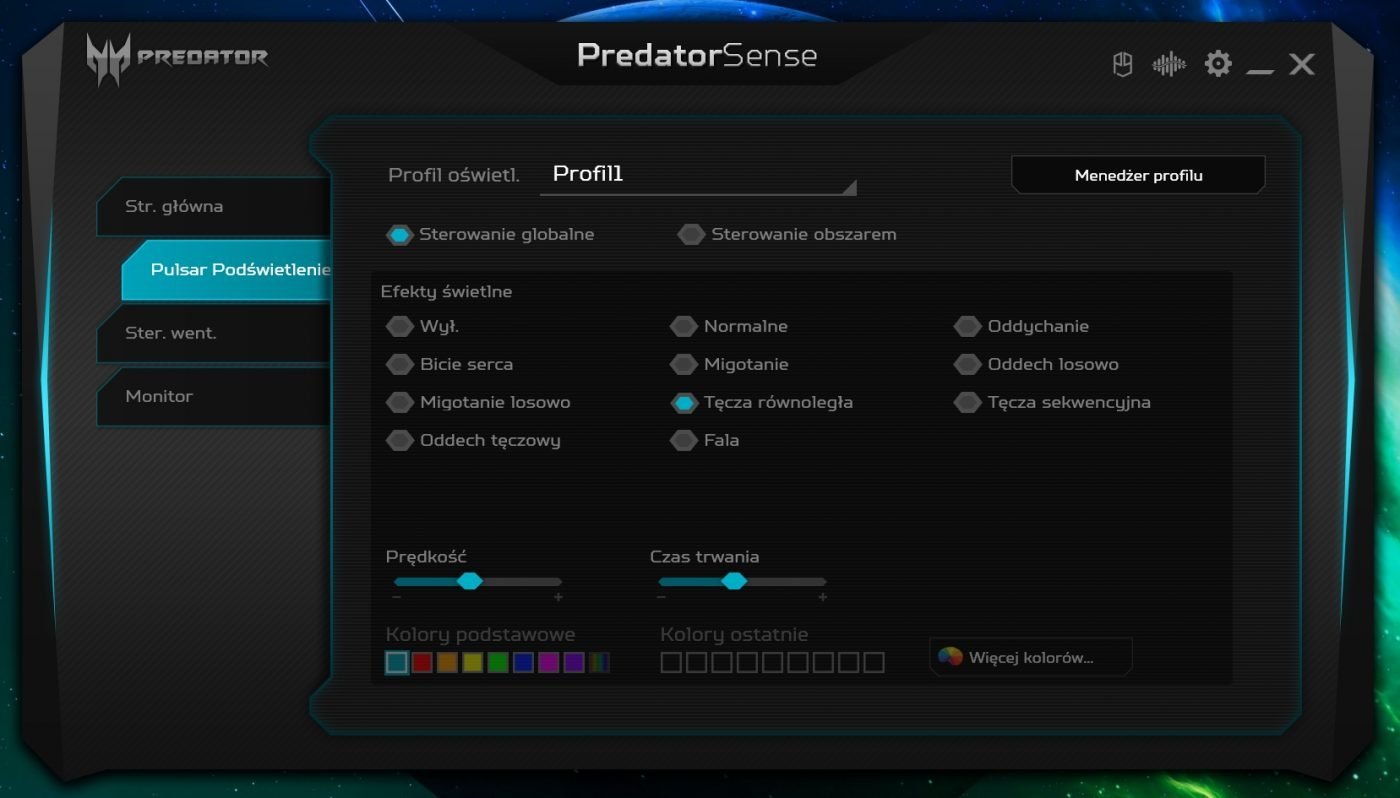Pick the green basic color swatch
Screen dimensions: 1400x798
(x=498, y=663)
